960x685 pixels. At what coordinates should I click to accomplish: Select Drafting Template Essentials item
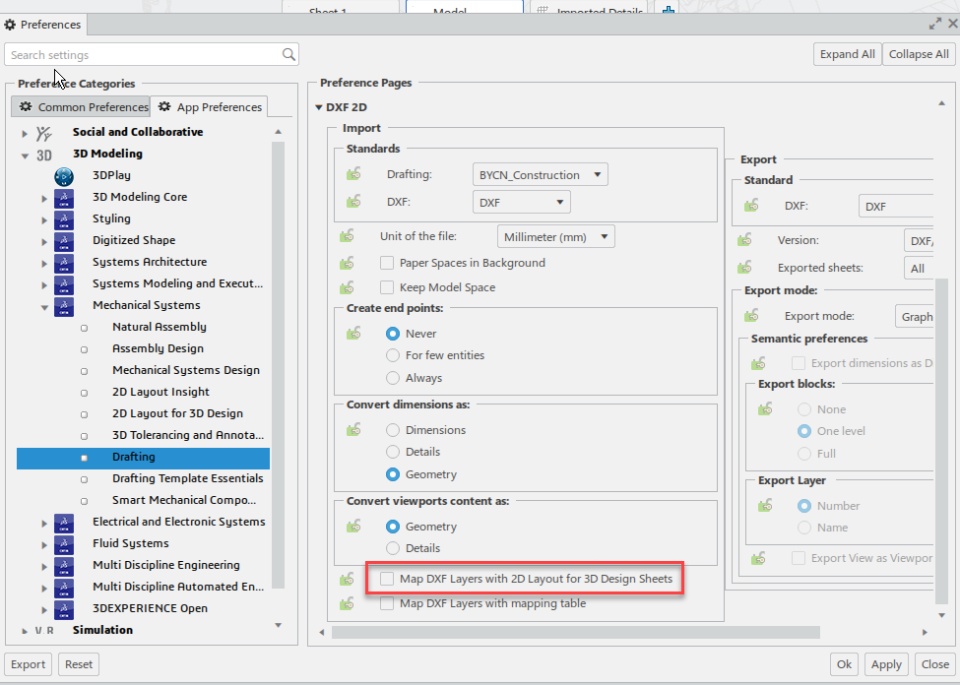click(187, 478)
